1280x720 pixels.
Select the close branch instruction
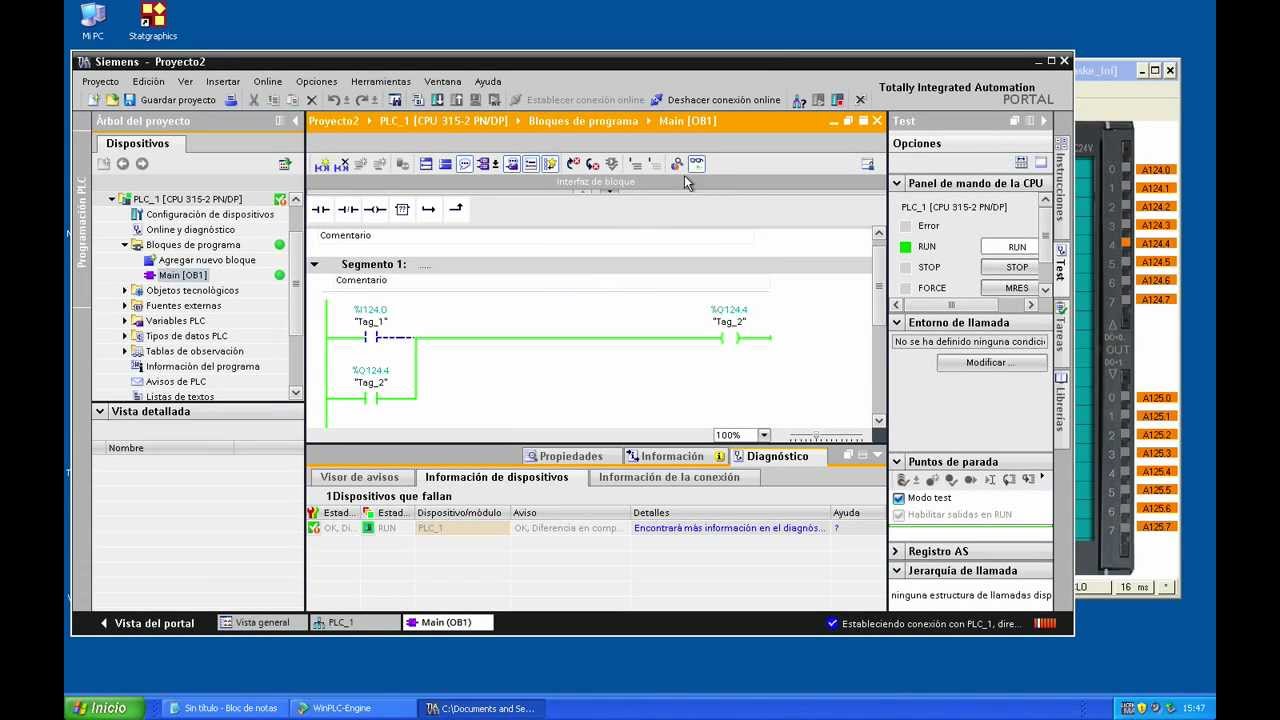pos(456,209)
